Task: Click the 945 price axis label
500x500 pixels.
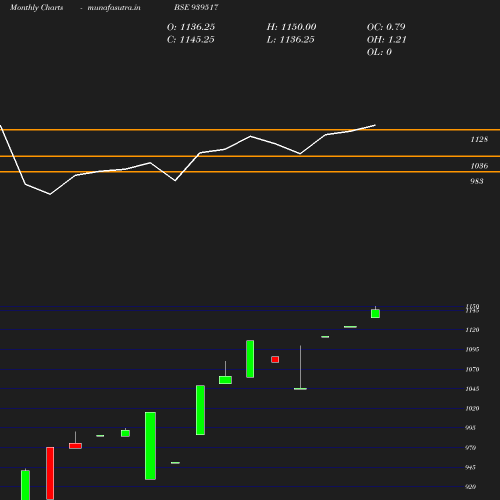Action: [470, 467]
